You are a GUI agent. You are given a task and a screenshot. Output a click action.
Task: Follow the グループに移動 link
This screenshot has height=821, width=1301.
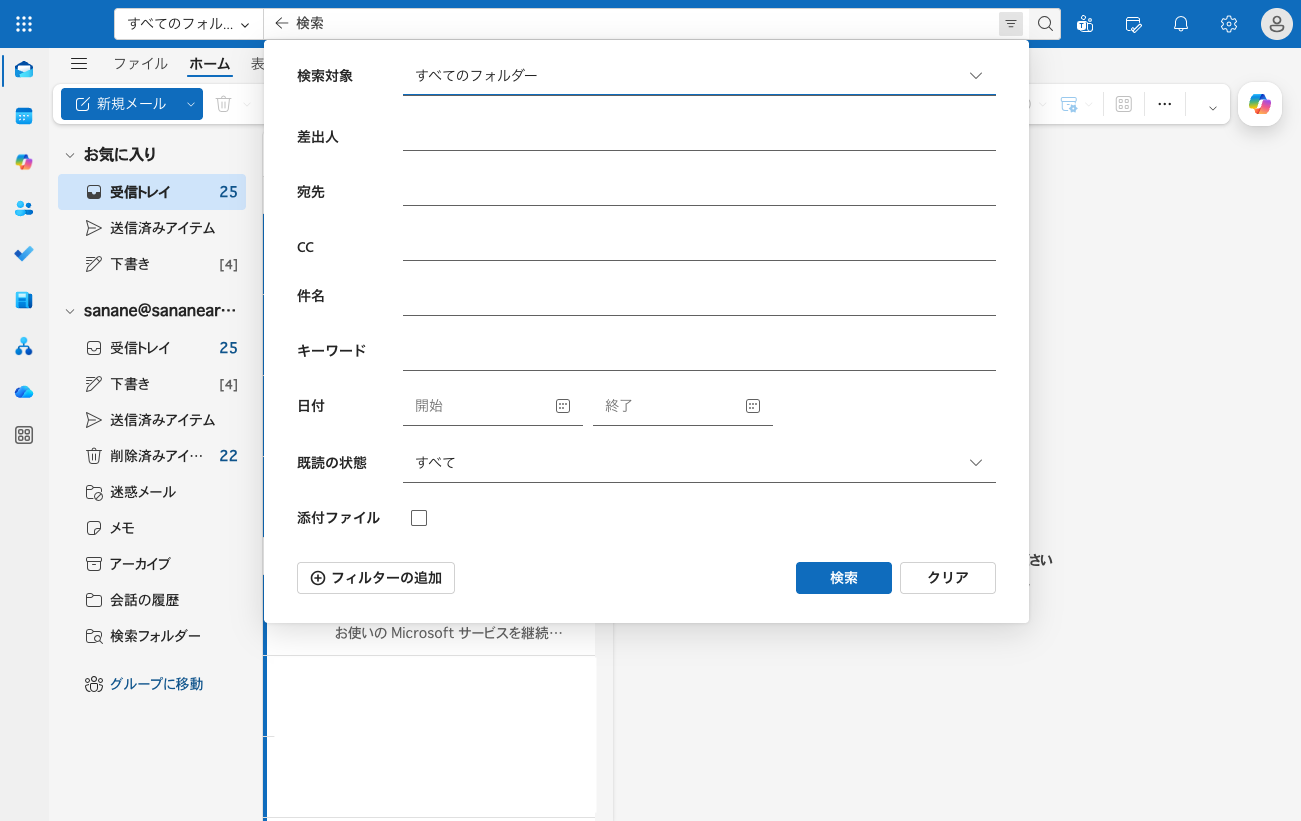point(156,684)
